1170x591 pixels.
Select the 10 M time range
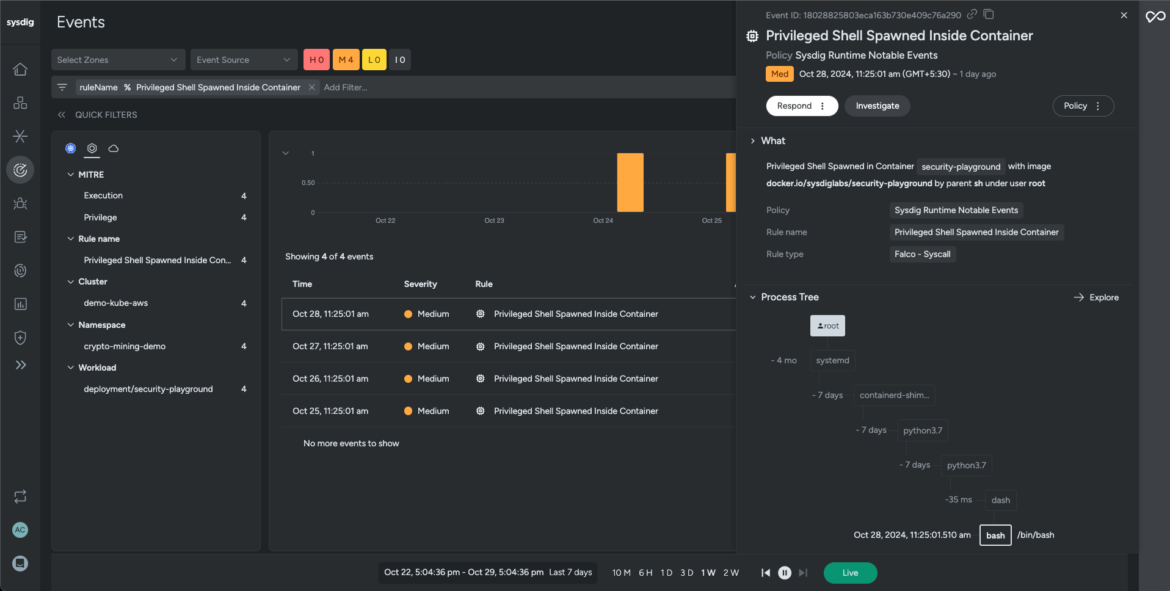pyautogui.click(x=622, y=573)
